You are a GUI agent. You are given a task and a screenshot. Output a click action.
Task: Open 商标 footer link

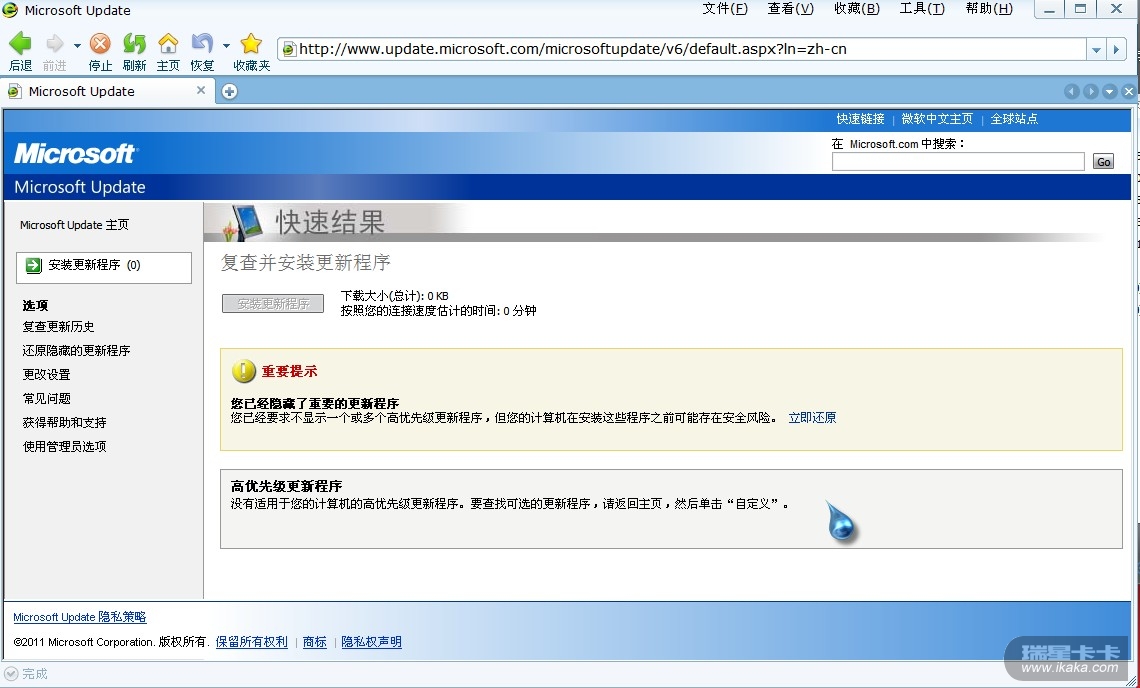[315, 641]
